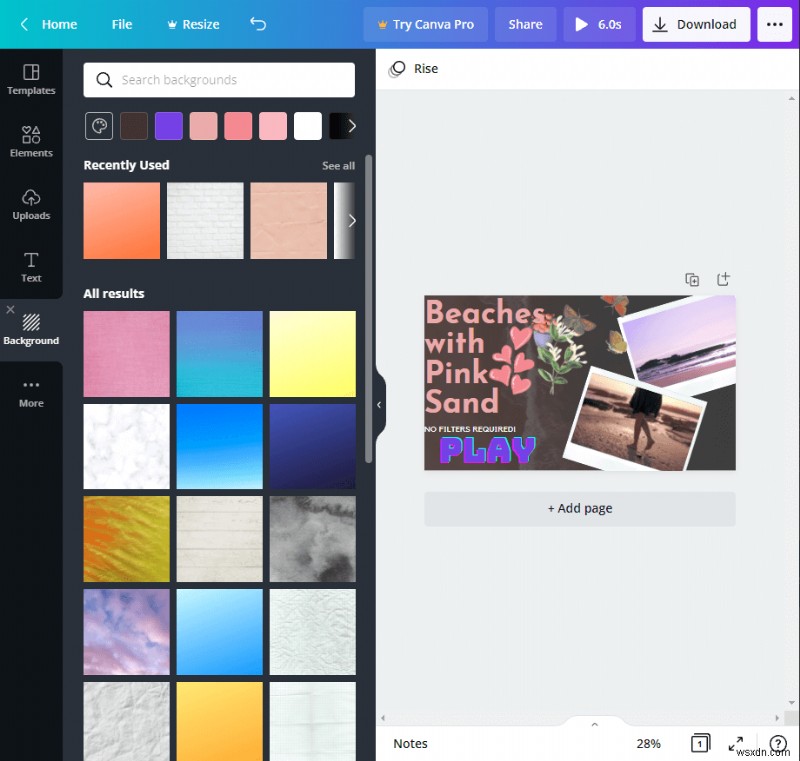This screenshot has width=800, height=761.
Task: Switch to the Templates tab
Action: pos(31,79)
